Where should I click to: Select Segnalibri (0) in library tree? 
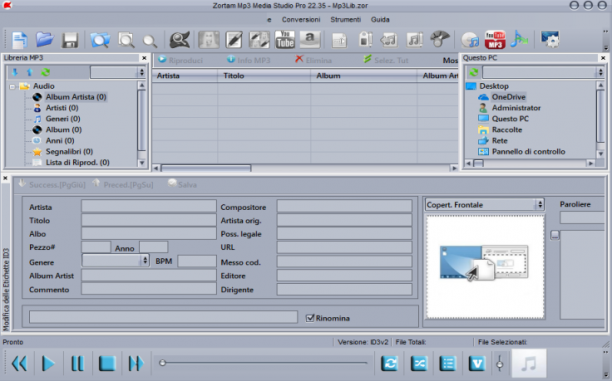point(69,151)
